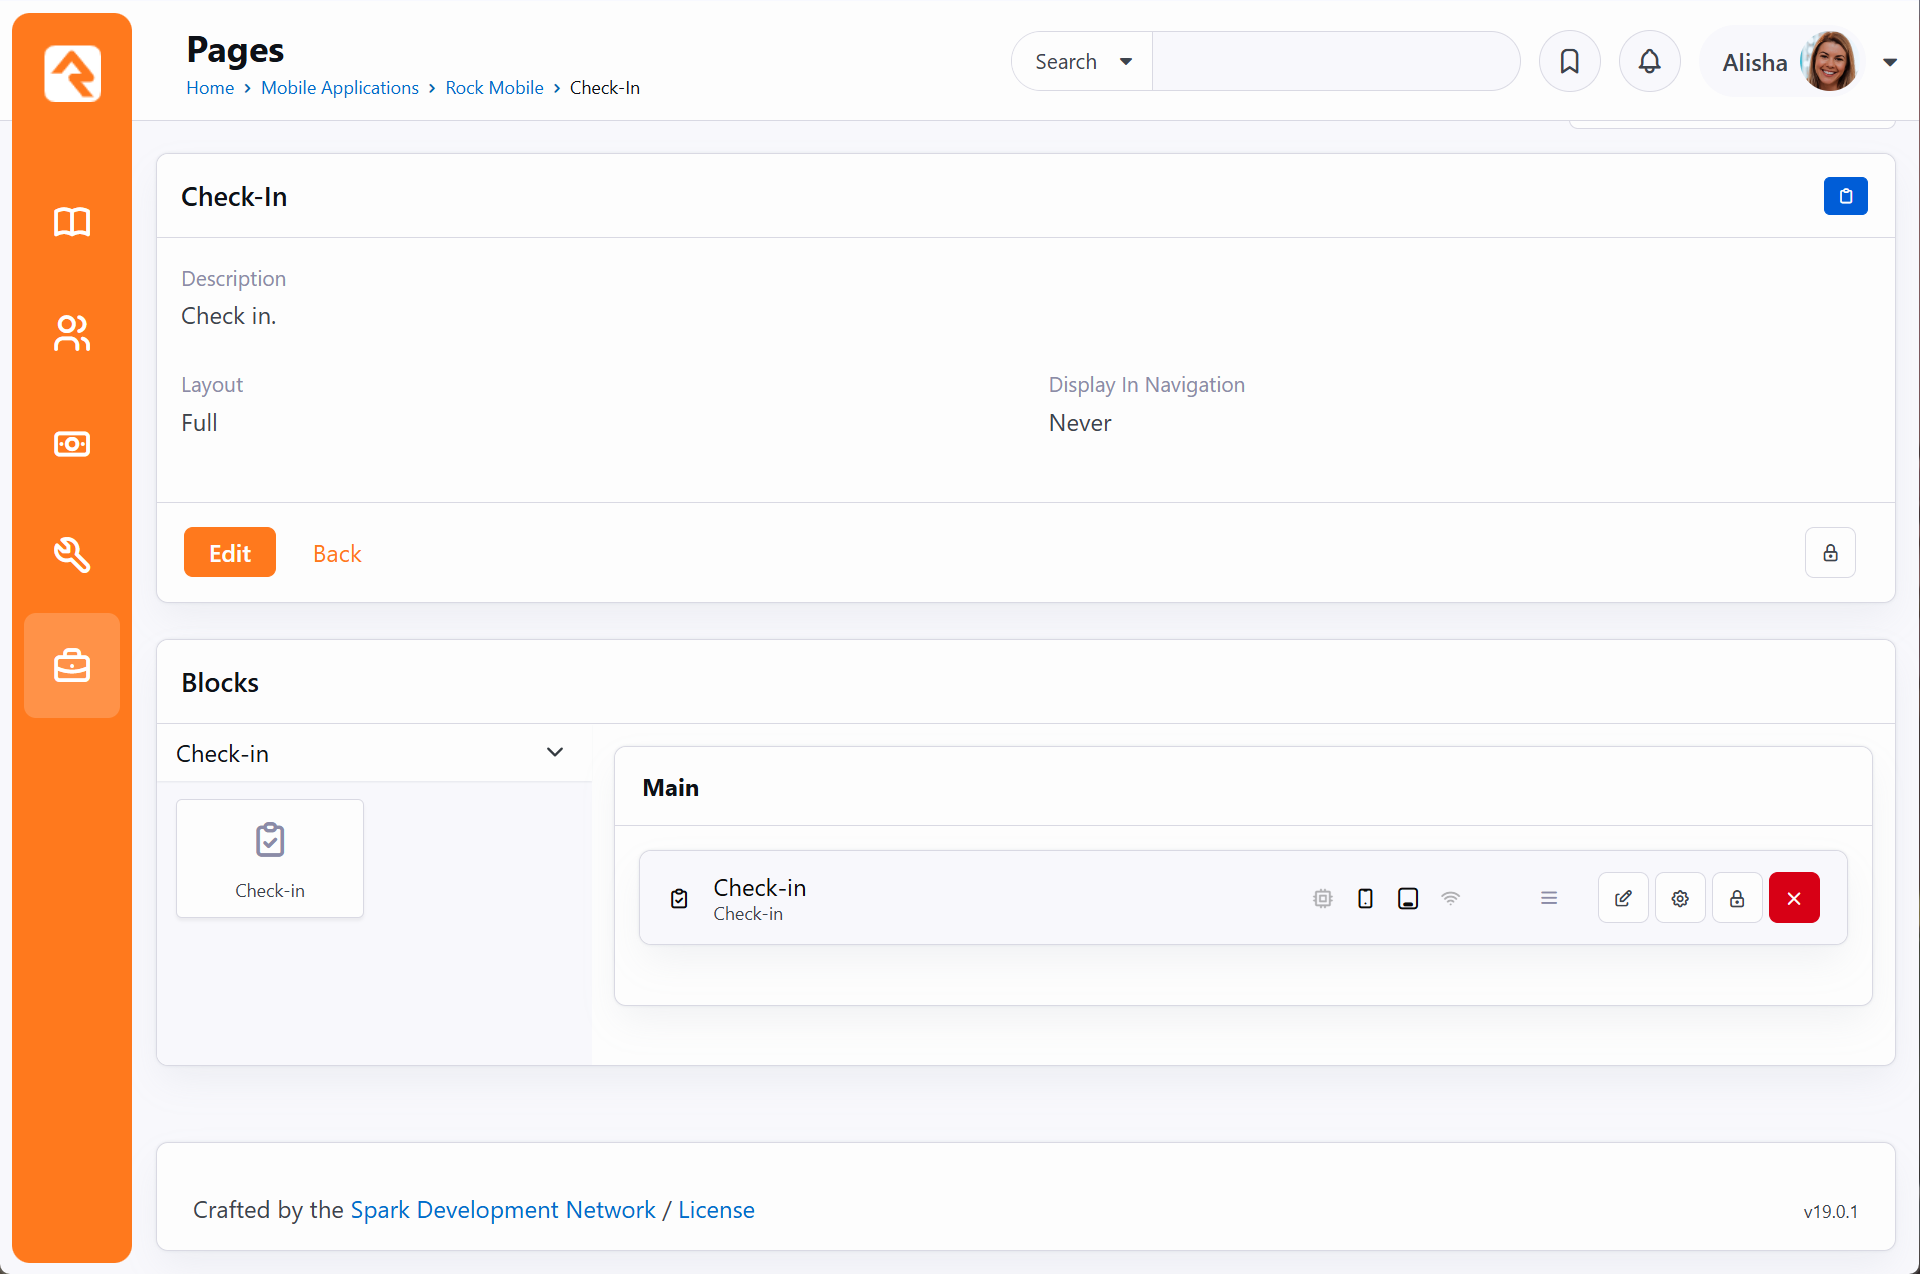Image resolution: width=1920 pixels, height=1274 pixels.
Task: Copy page using blue clipboard button
Action: click(1845, 196)
